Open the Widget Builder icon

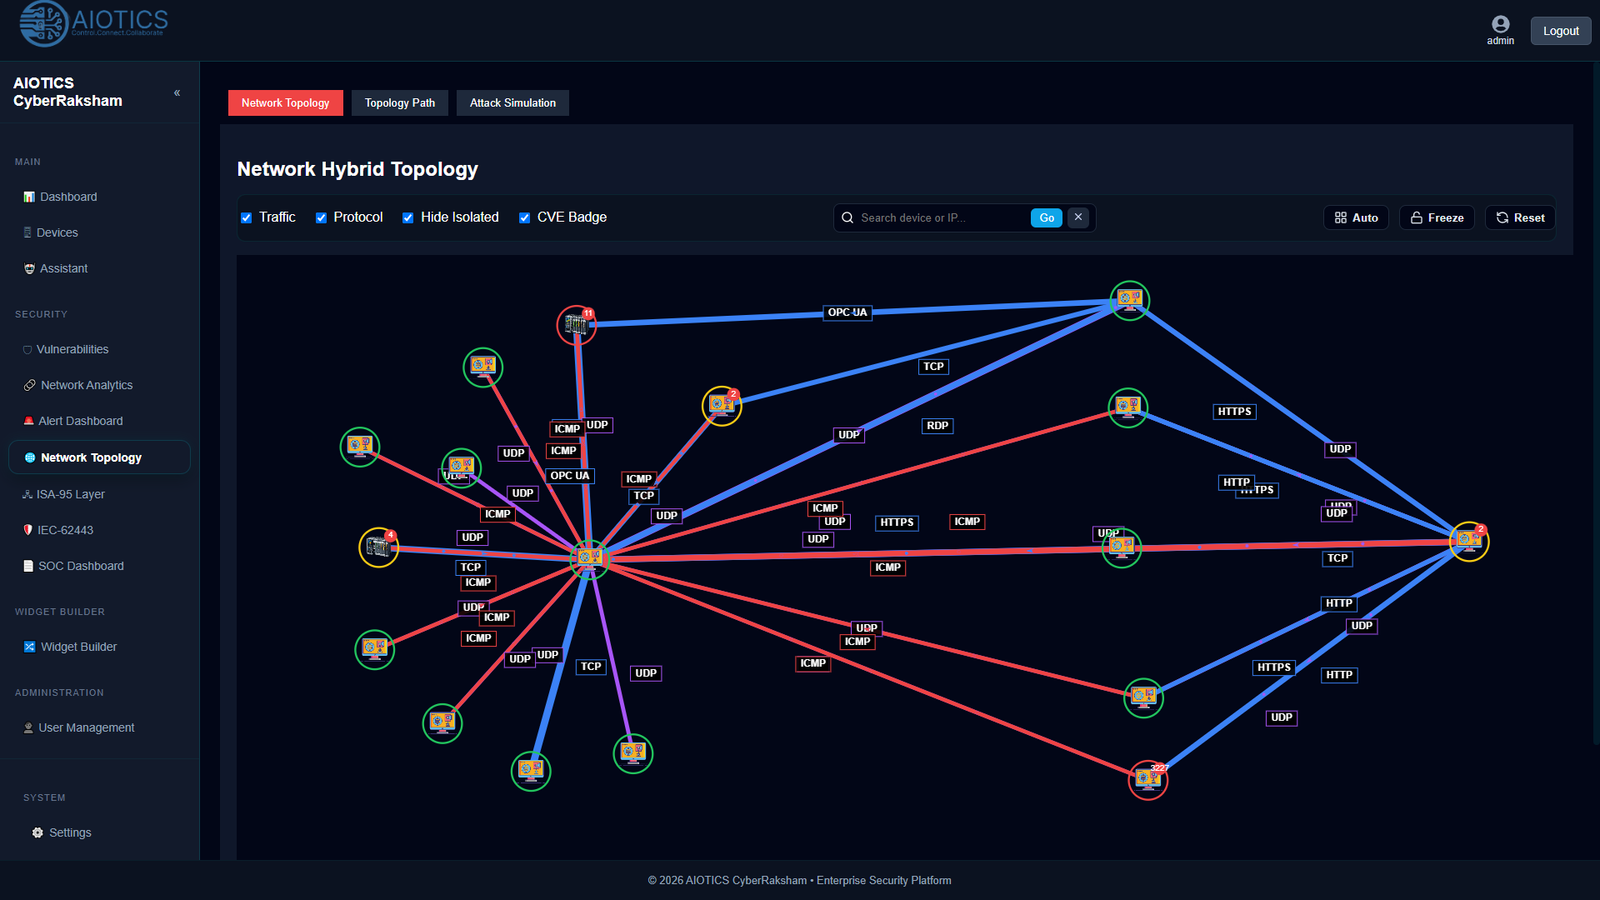click(x=29, y=647)
